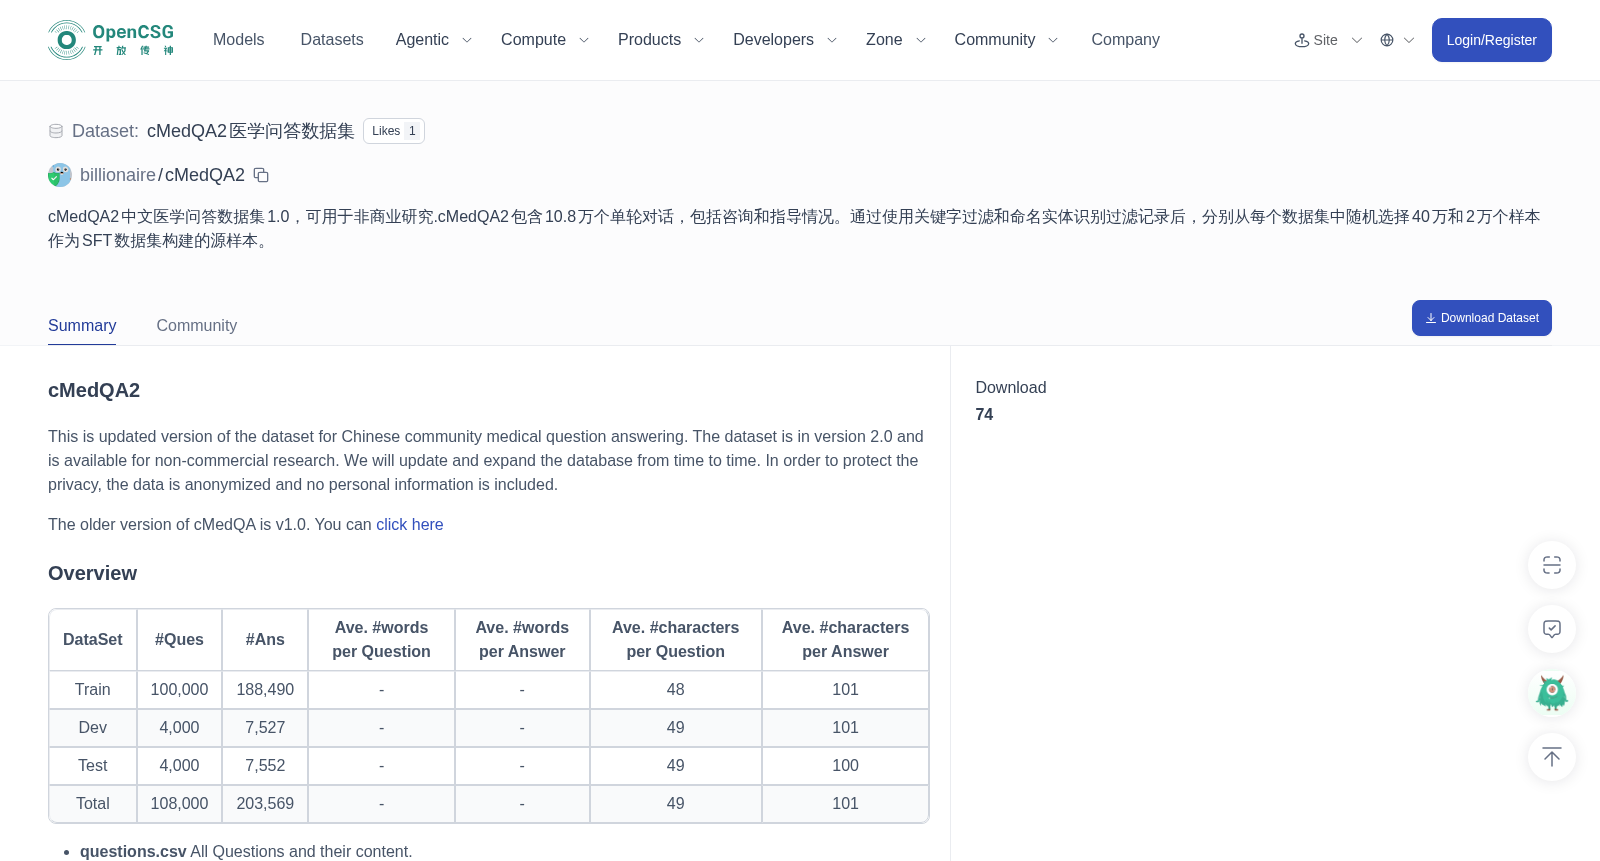The width and height of the screenshot is (1600, 861).
Task: Click the 48 characters per question cell
Action: pyautogui.click(x=676, y=690)
